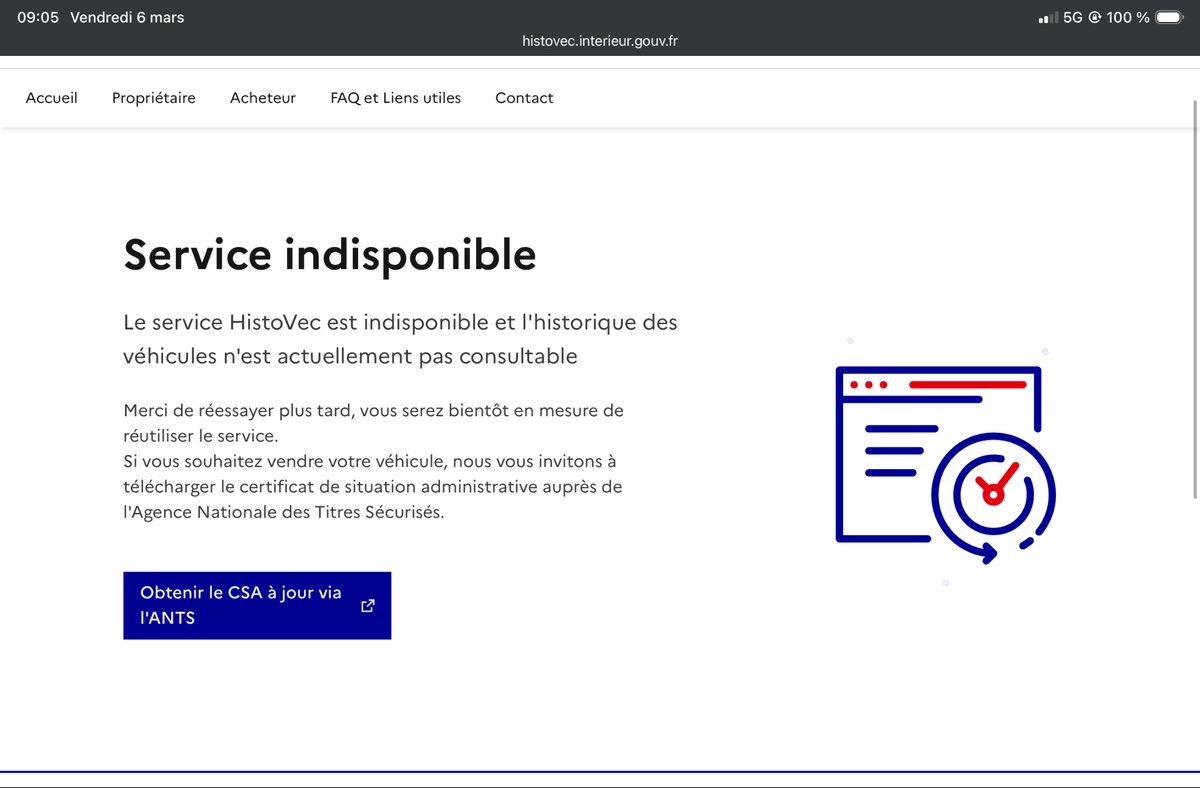Go to the Propriétaire section
This screenshot has width=1200, height=788.
point(154,98)
